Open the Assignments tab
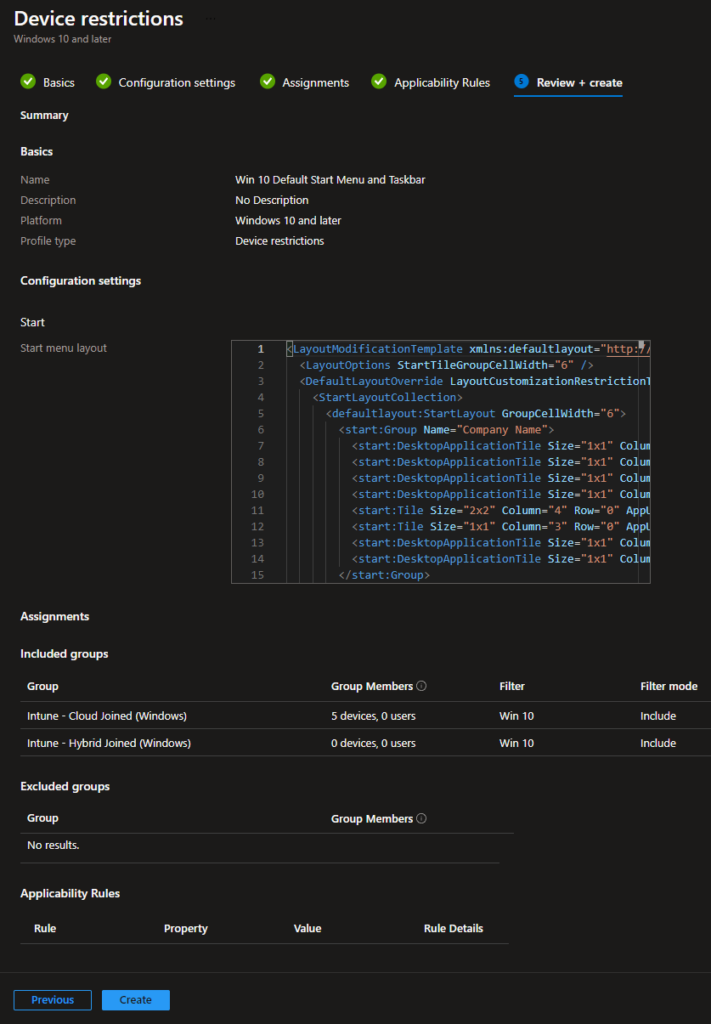 tap(314, 82)
